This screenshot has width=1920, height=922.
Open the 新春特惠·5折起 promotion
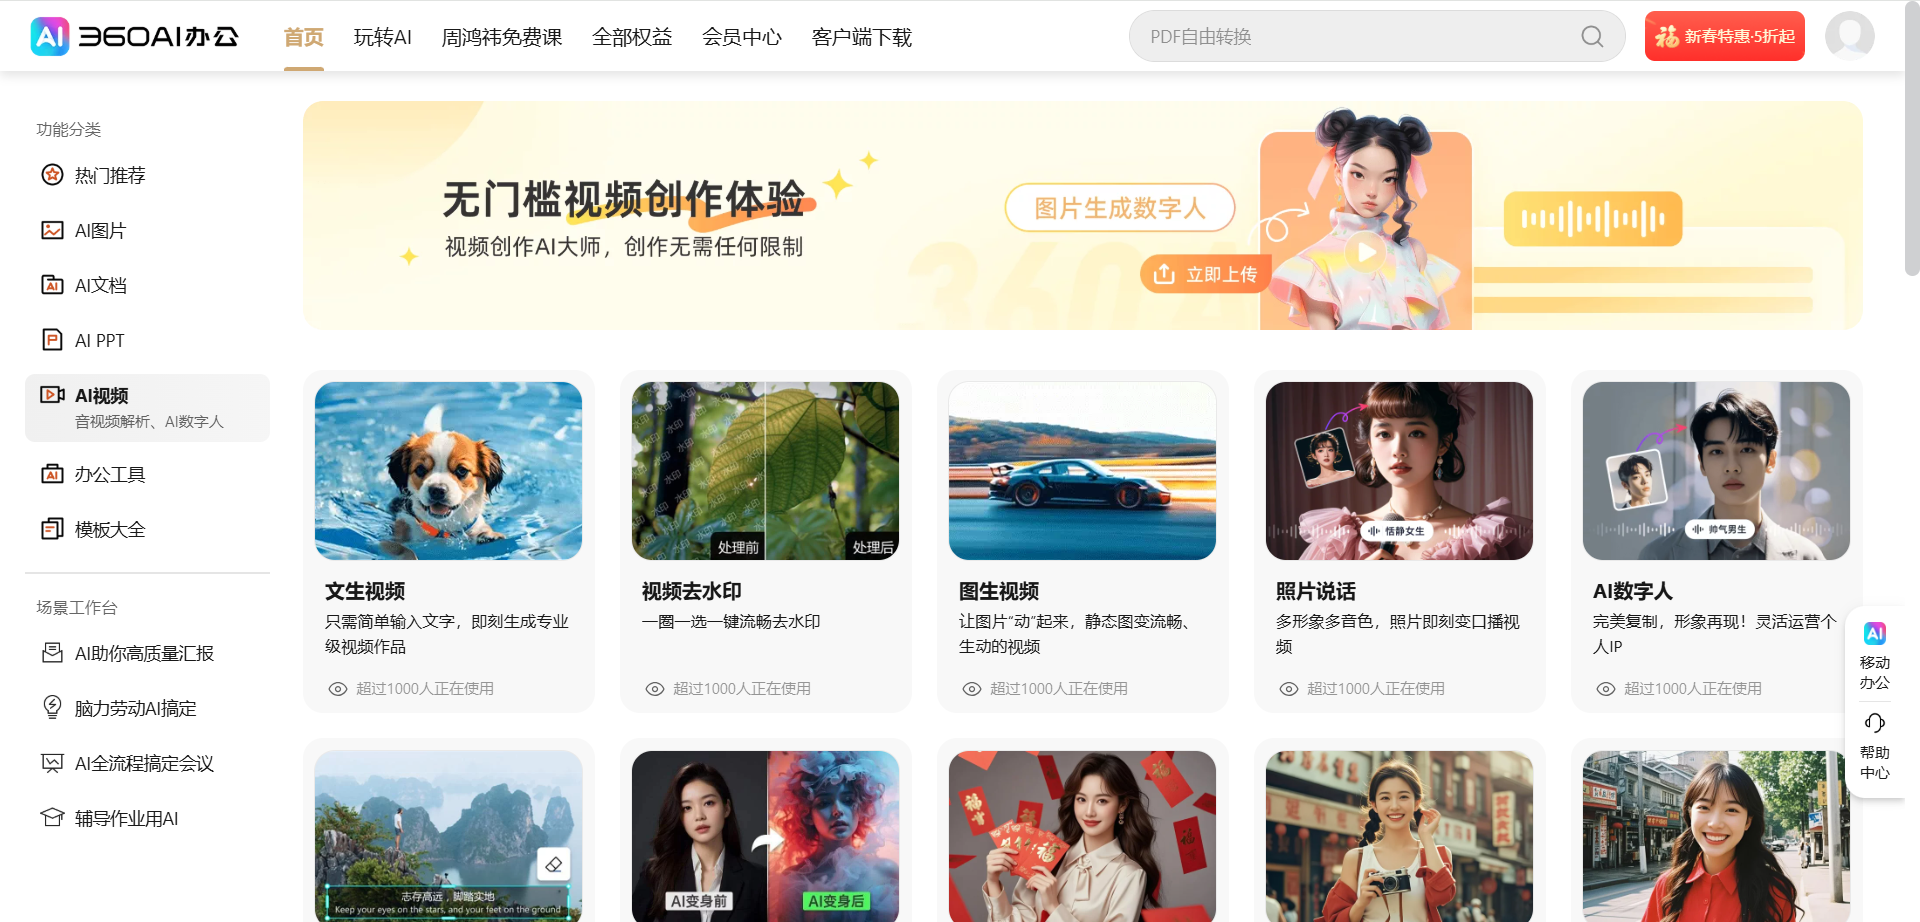(x=1723, y=35)
